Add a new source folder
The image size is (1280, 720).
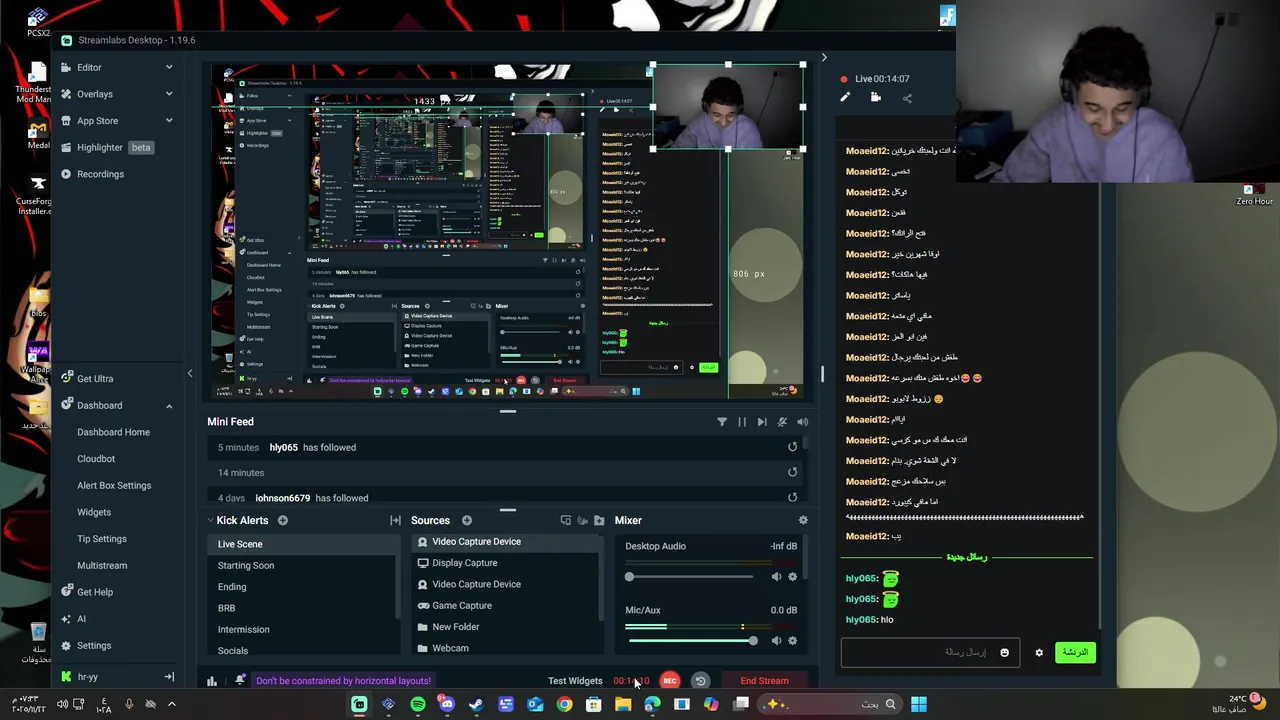pyautogui.click(x=599, y=520)
